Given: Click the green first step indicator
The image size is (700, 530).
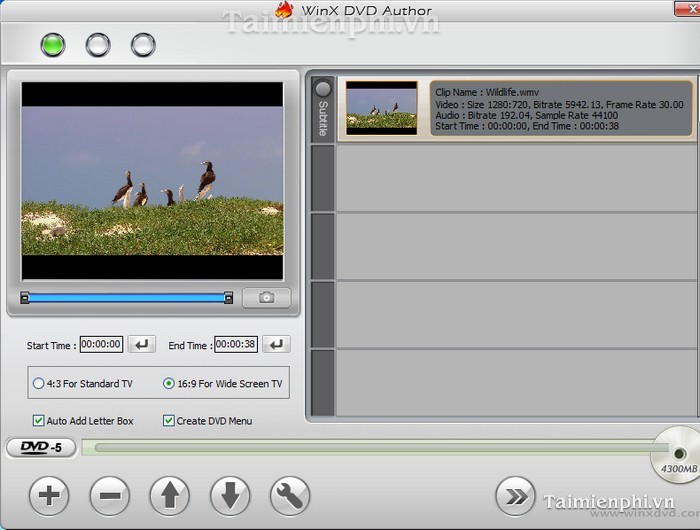Looking at the screenshot, I should pos(53,45).
